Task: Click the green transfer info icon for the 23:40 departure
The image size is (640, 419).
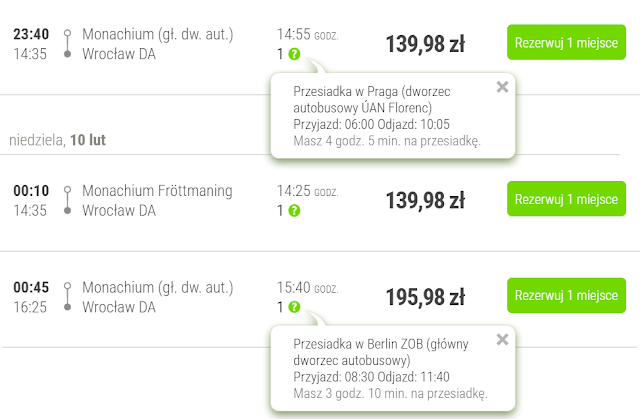Action: click(x=294, y=54)
